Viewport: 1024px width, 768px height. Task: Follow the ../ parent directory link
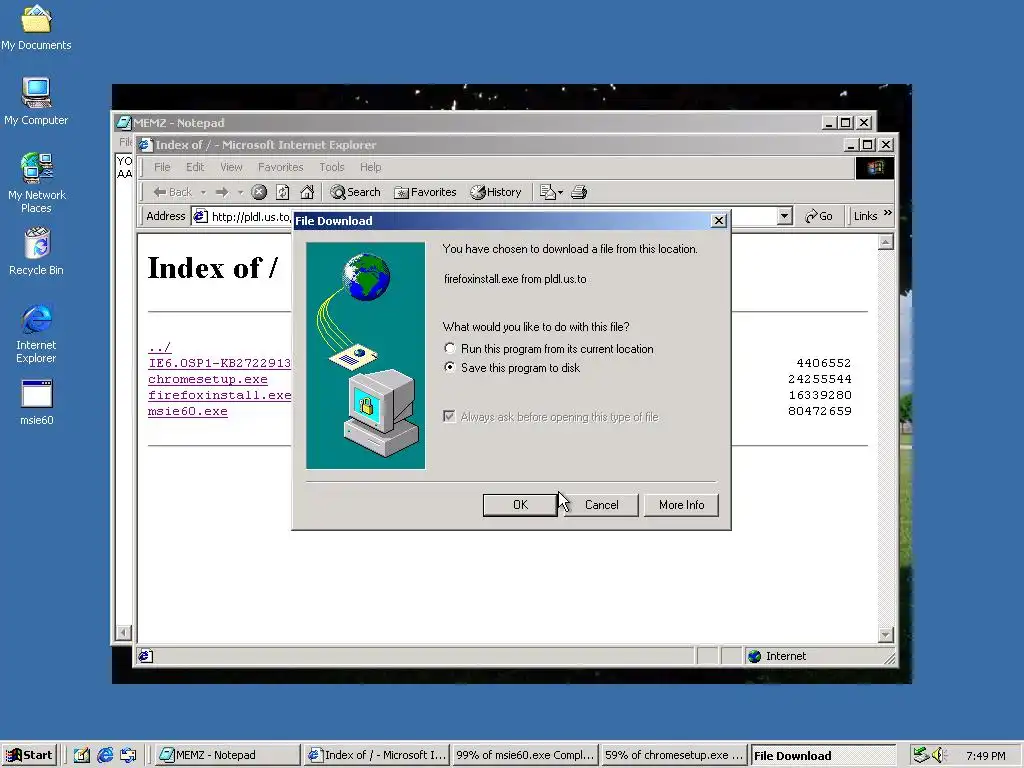[x=160, y=347]
